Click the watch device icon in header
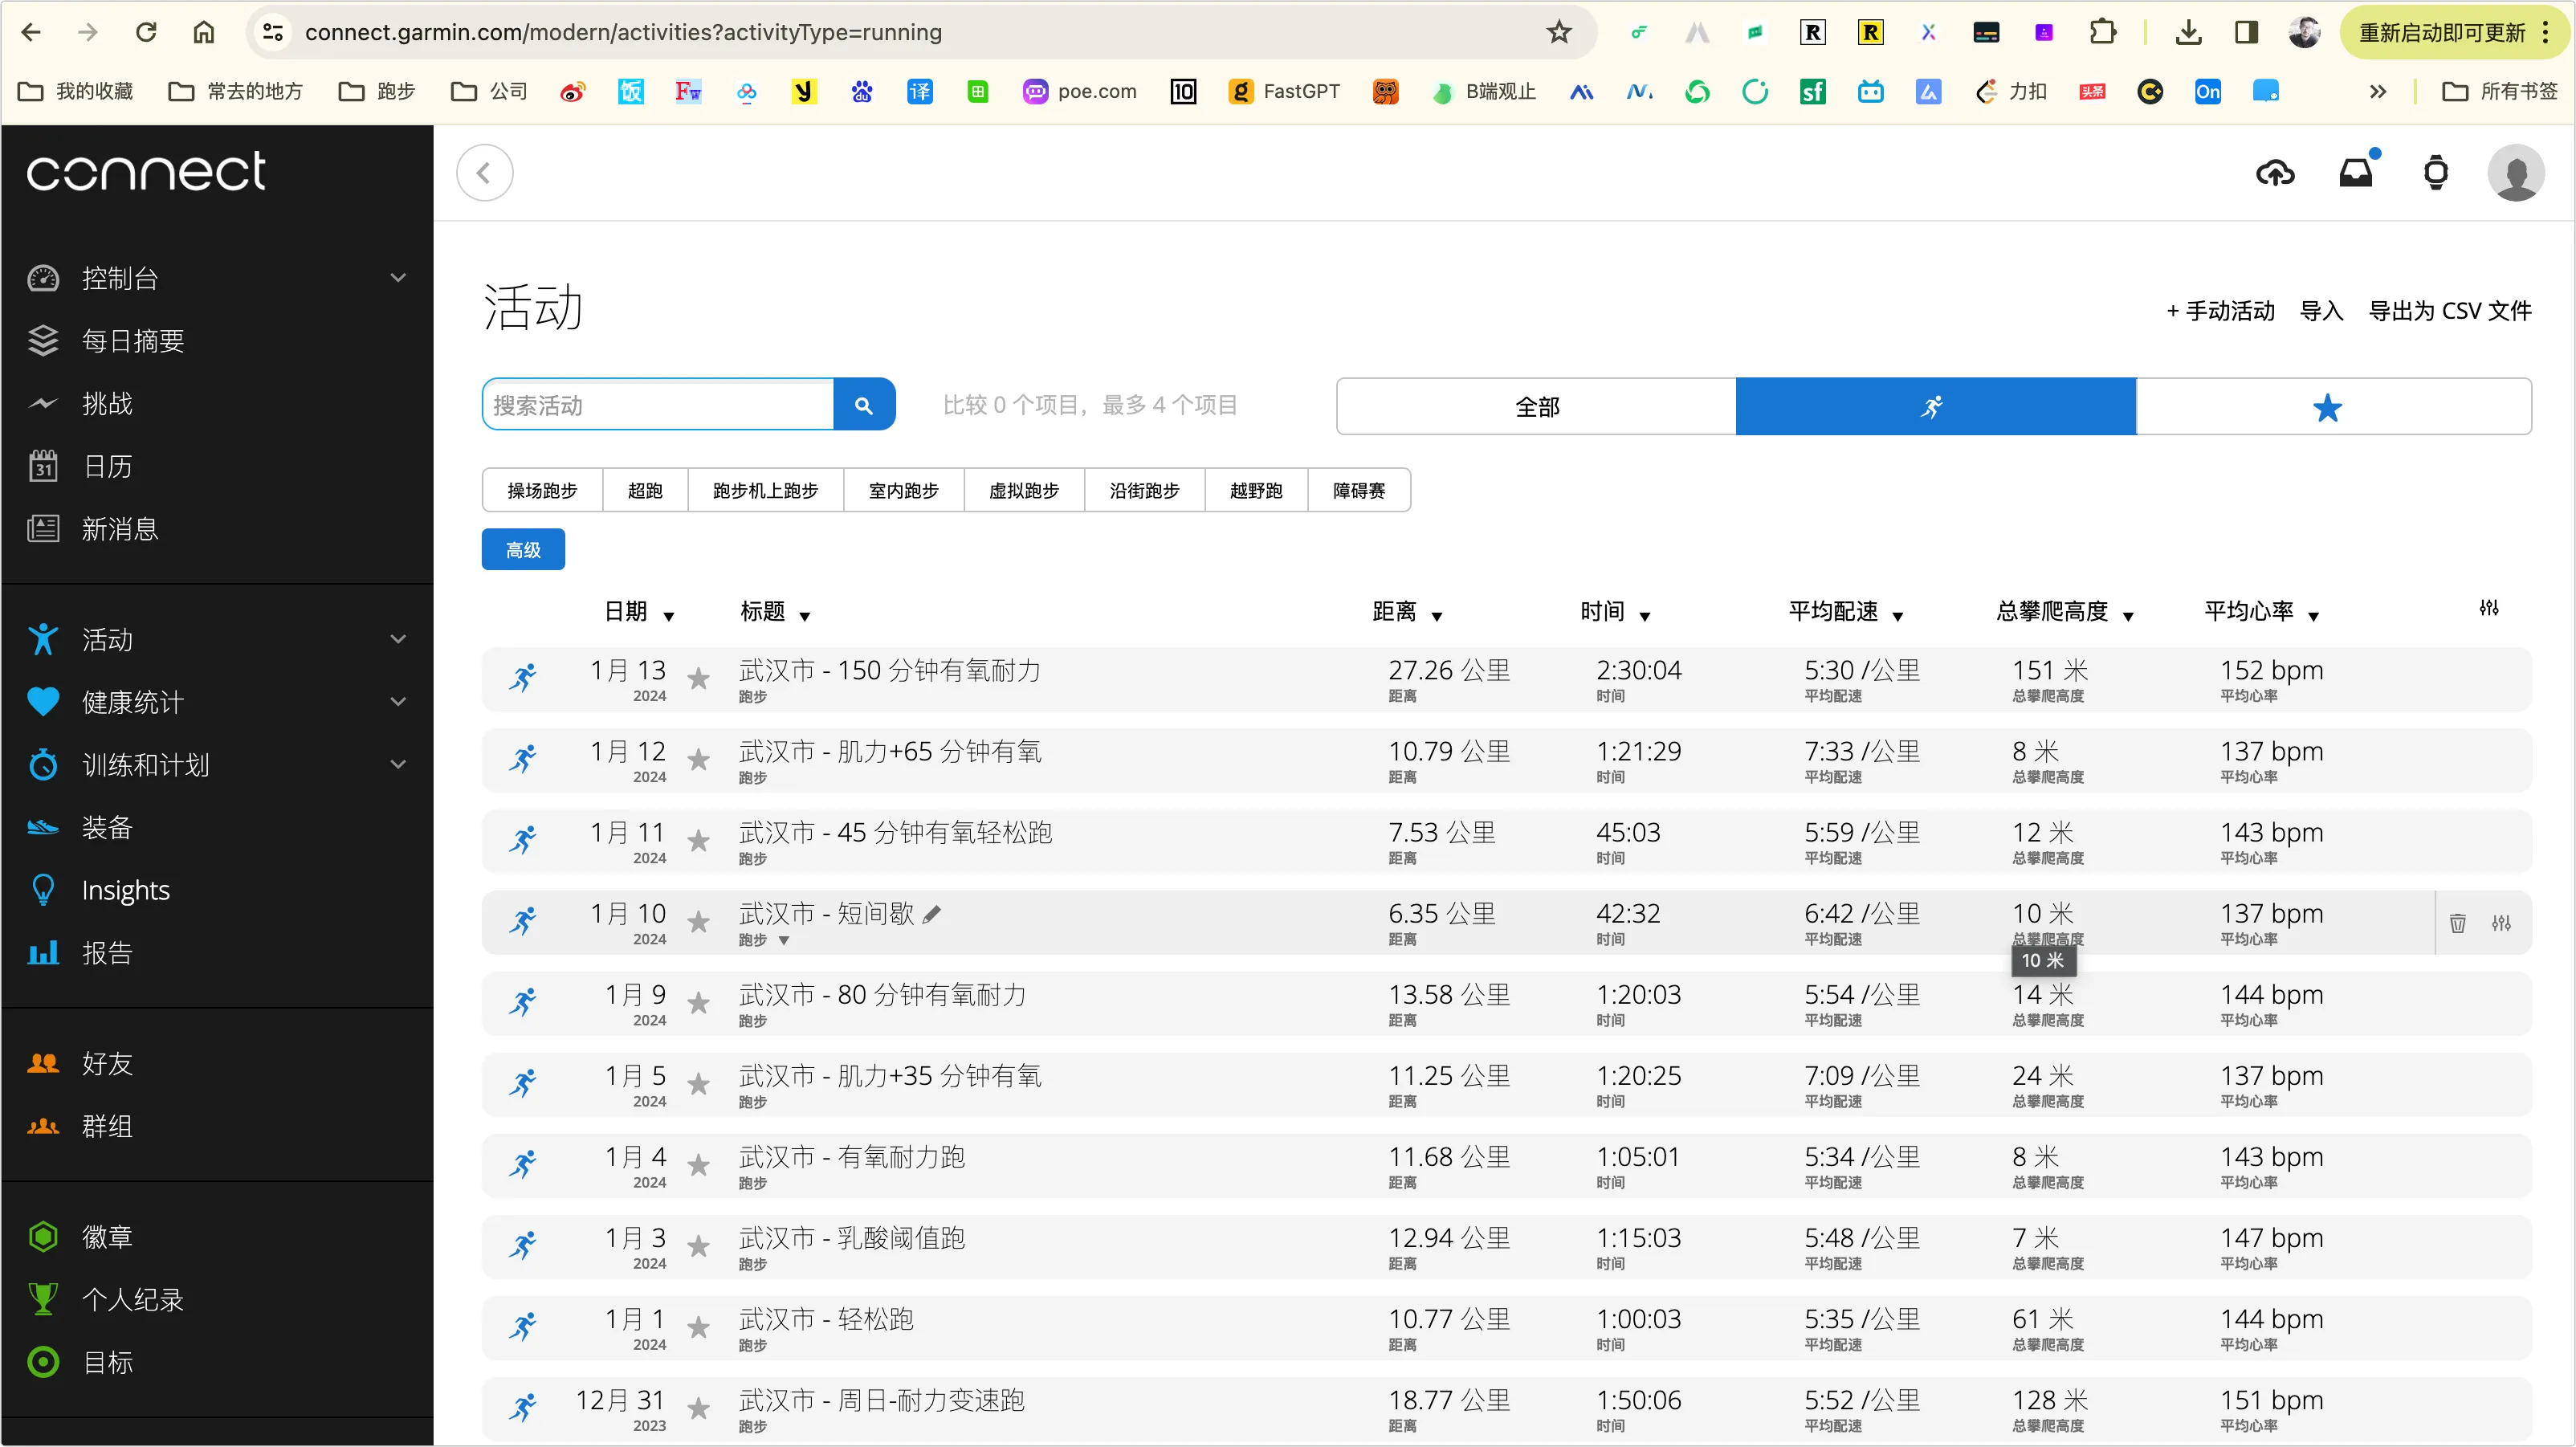The height and width of the screenshot is (1447, 2576). (2436, 174)
